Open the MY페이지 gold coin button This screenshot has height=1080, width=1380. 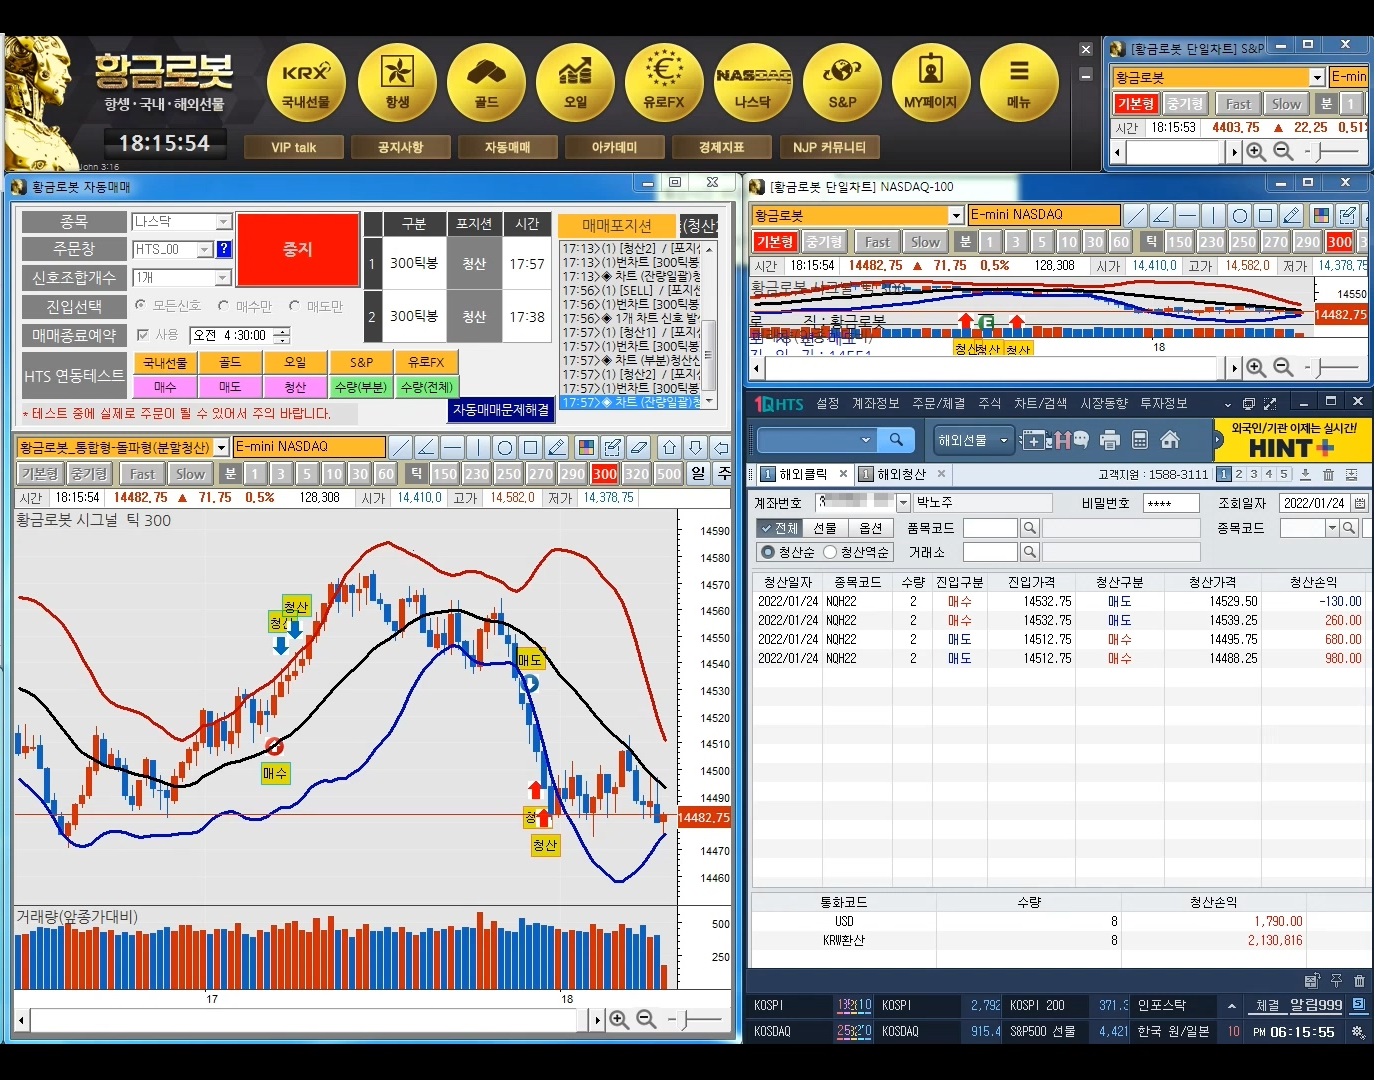pos(931,83)
